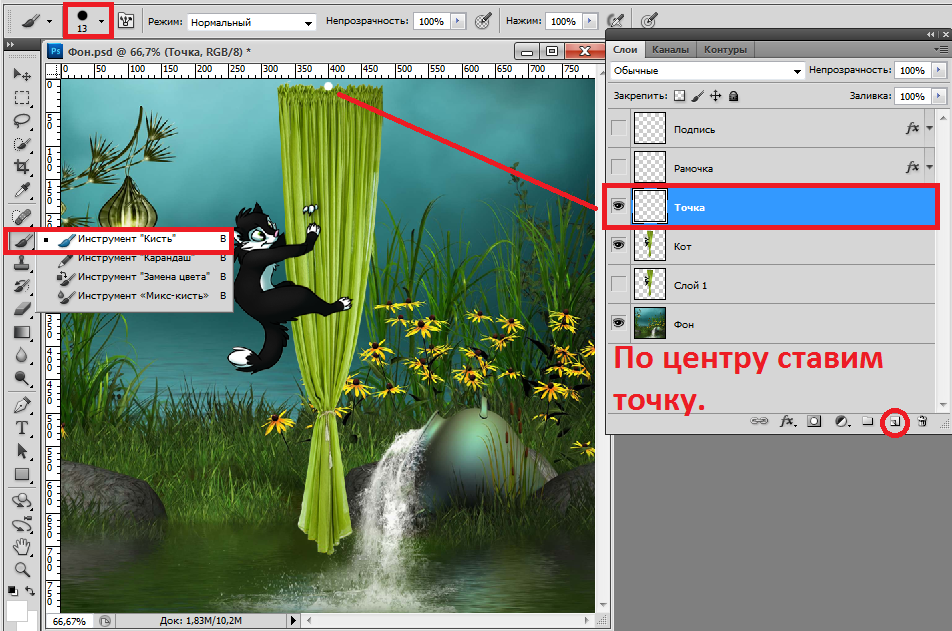
Task: Switch to the Слои tab
Action: (625, 50)
